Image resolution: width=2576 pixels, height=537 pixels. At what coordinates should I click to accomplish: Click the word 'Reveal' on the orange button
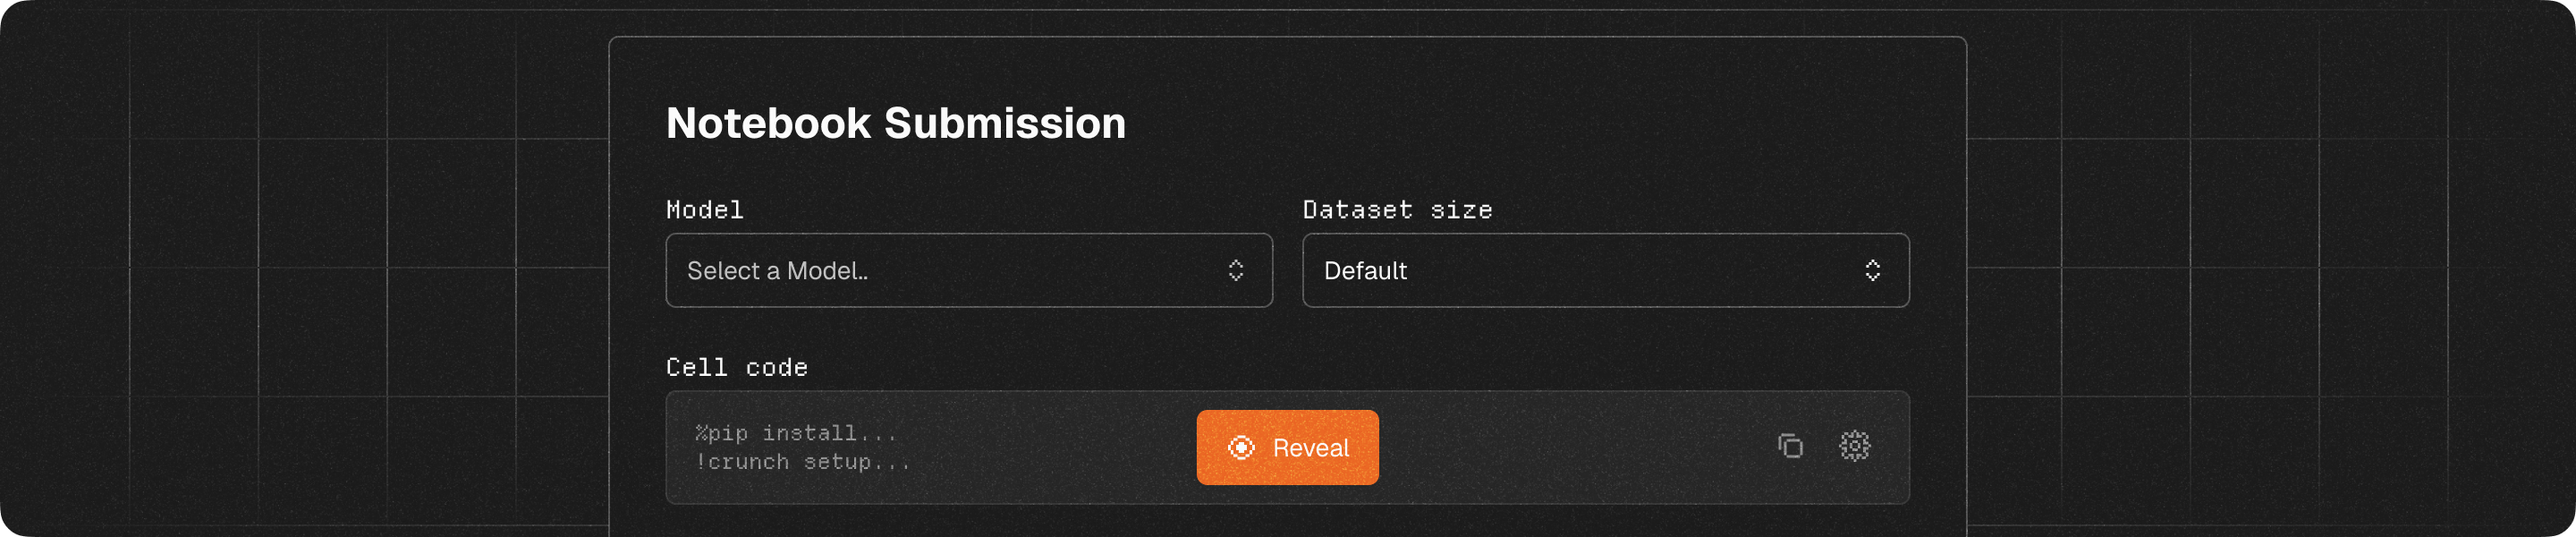pyautogui.click(x=1310, y=448)
